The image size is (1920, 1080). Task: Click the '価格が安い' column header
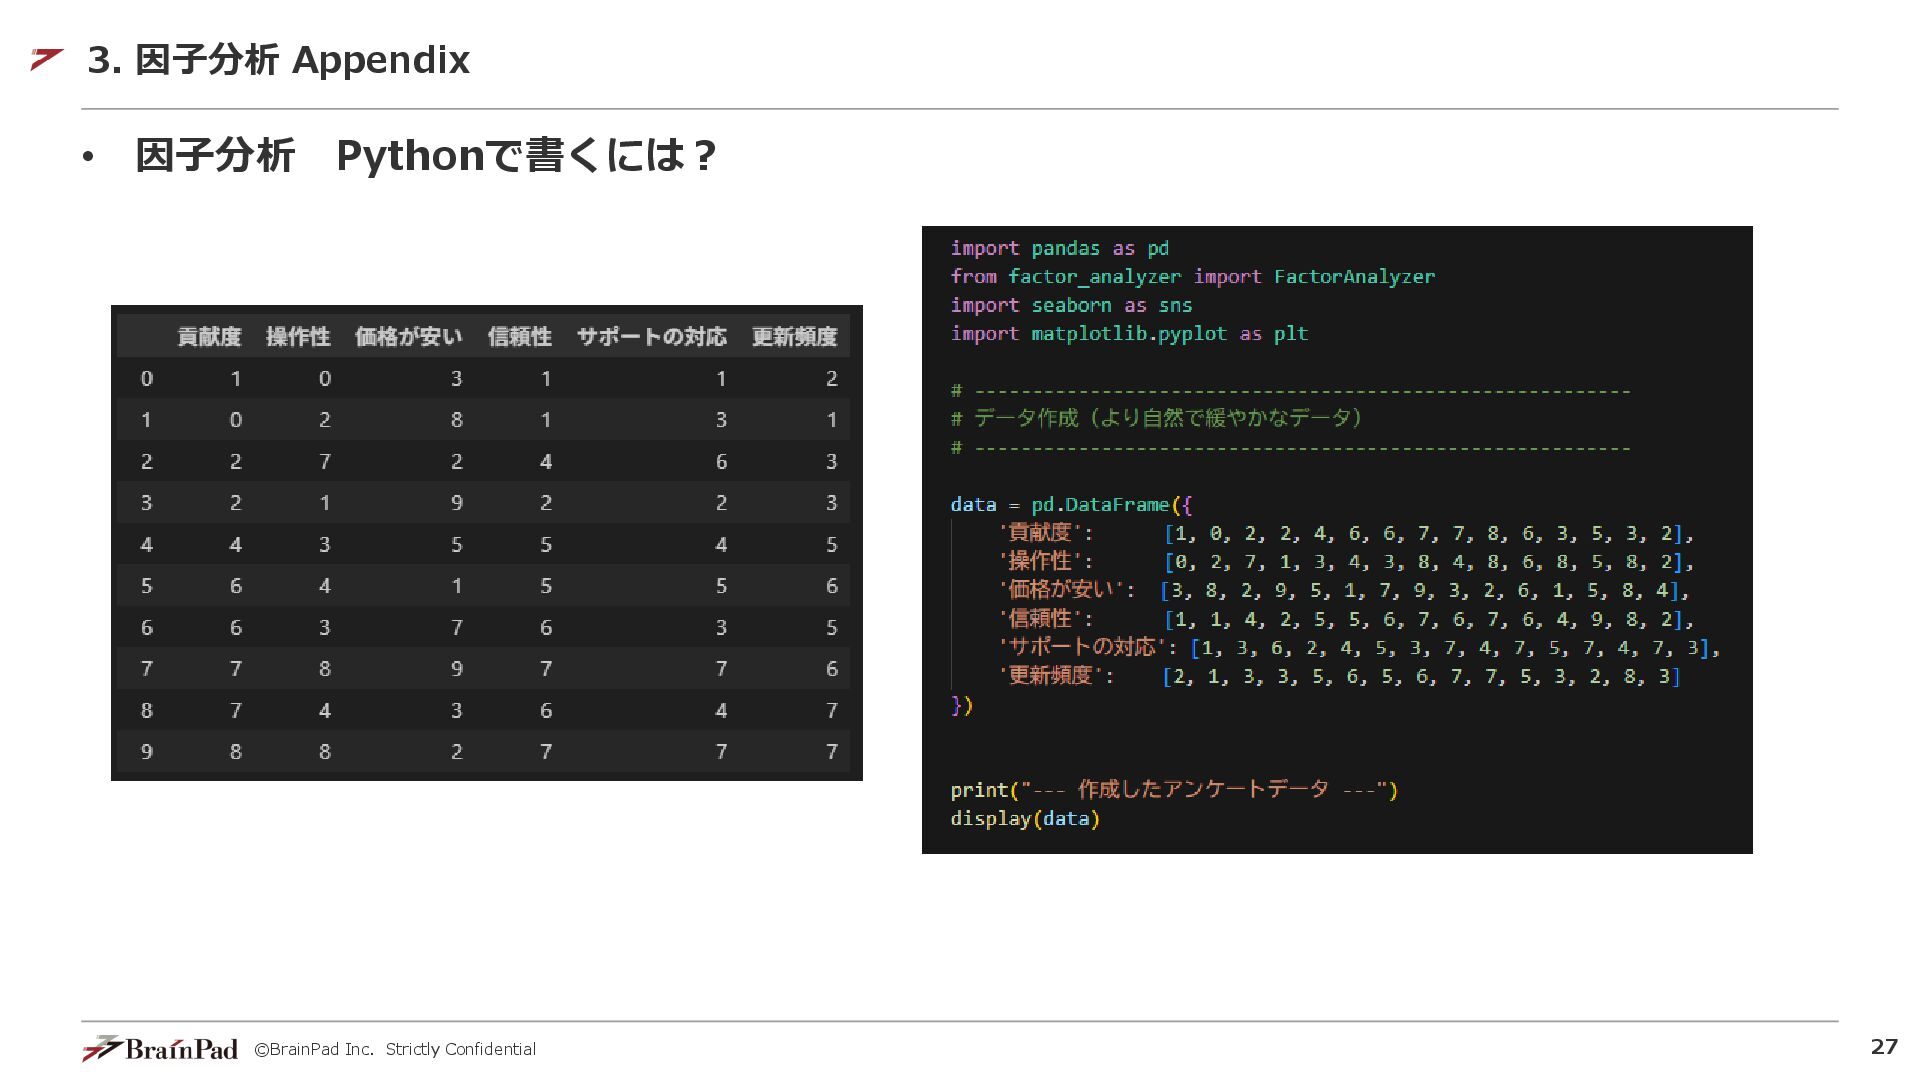408,337
